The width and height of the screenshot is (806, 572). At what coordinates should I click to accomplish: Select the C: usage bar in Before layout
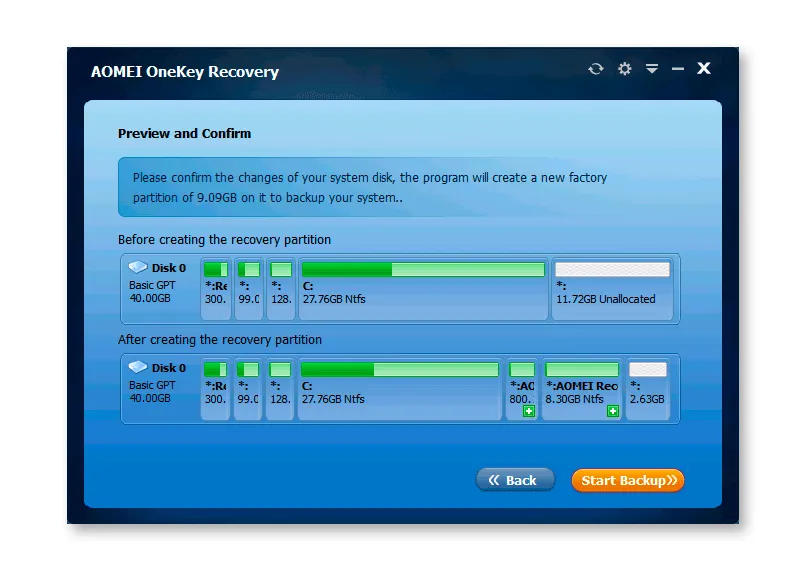coord(423,269)
